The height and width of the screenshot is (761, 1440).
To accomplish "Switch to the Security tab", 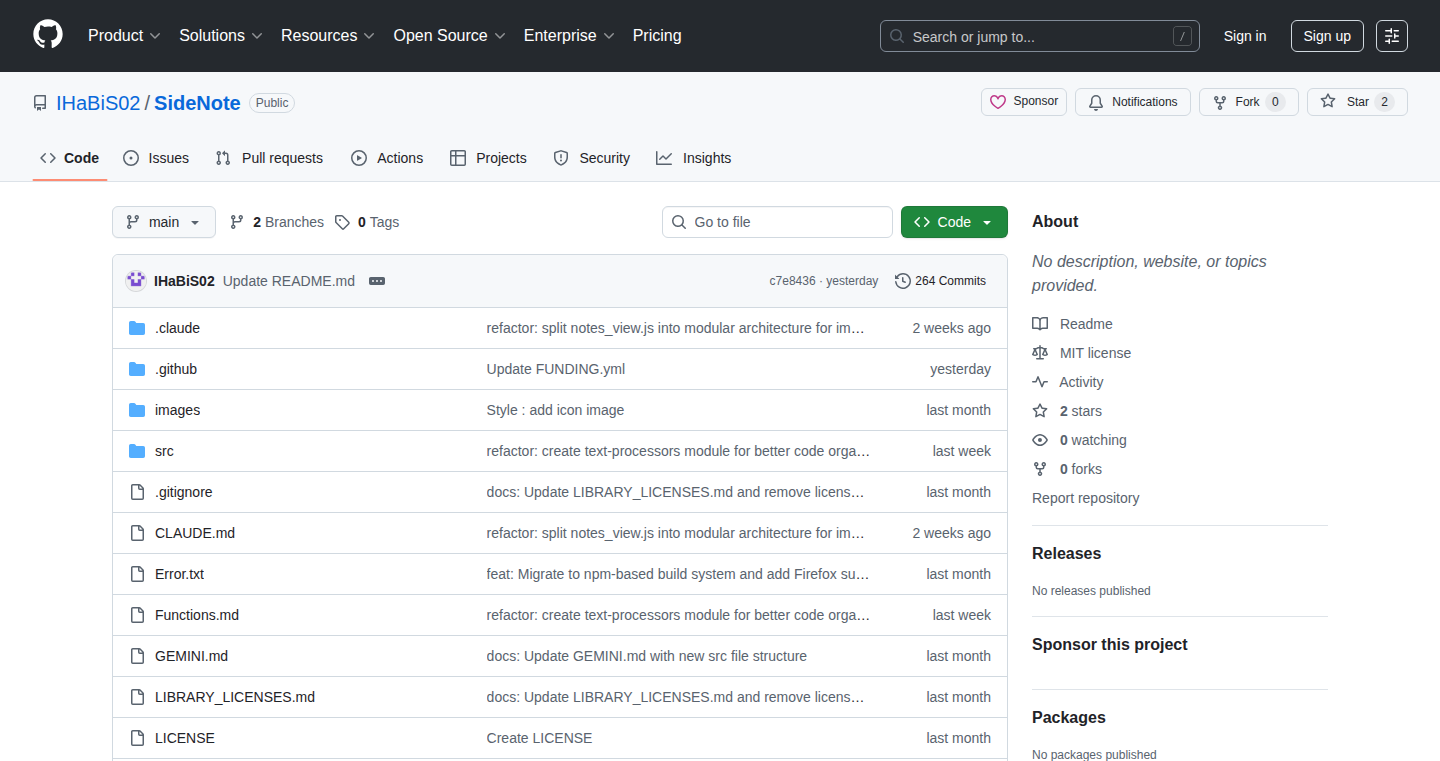I will [x=592, y=158].
